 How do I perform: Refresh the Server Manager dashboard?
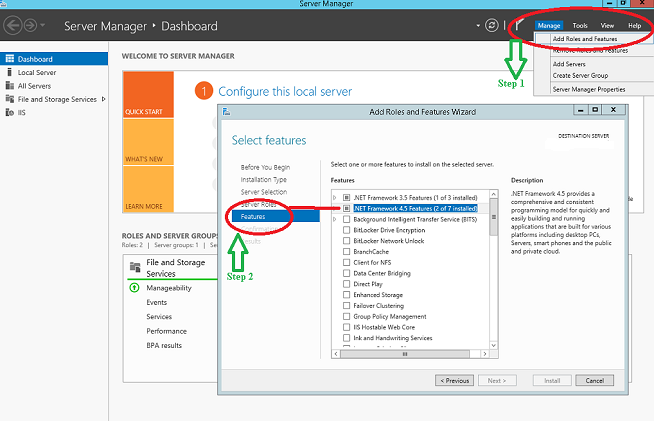492,26
